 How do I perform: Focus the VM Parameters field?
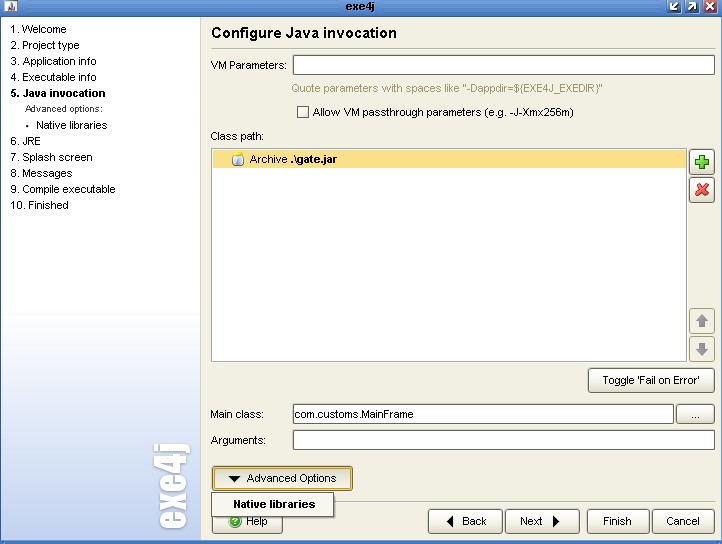click(504, 65)
